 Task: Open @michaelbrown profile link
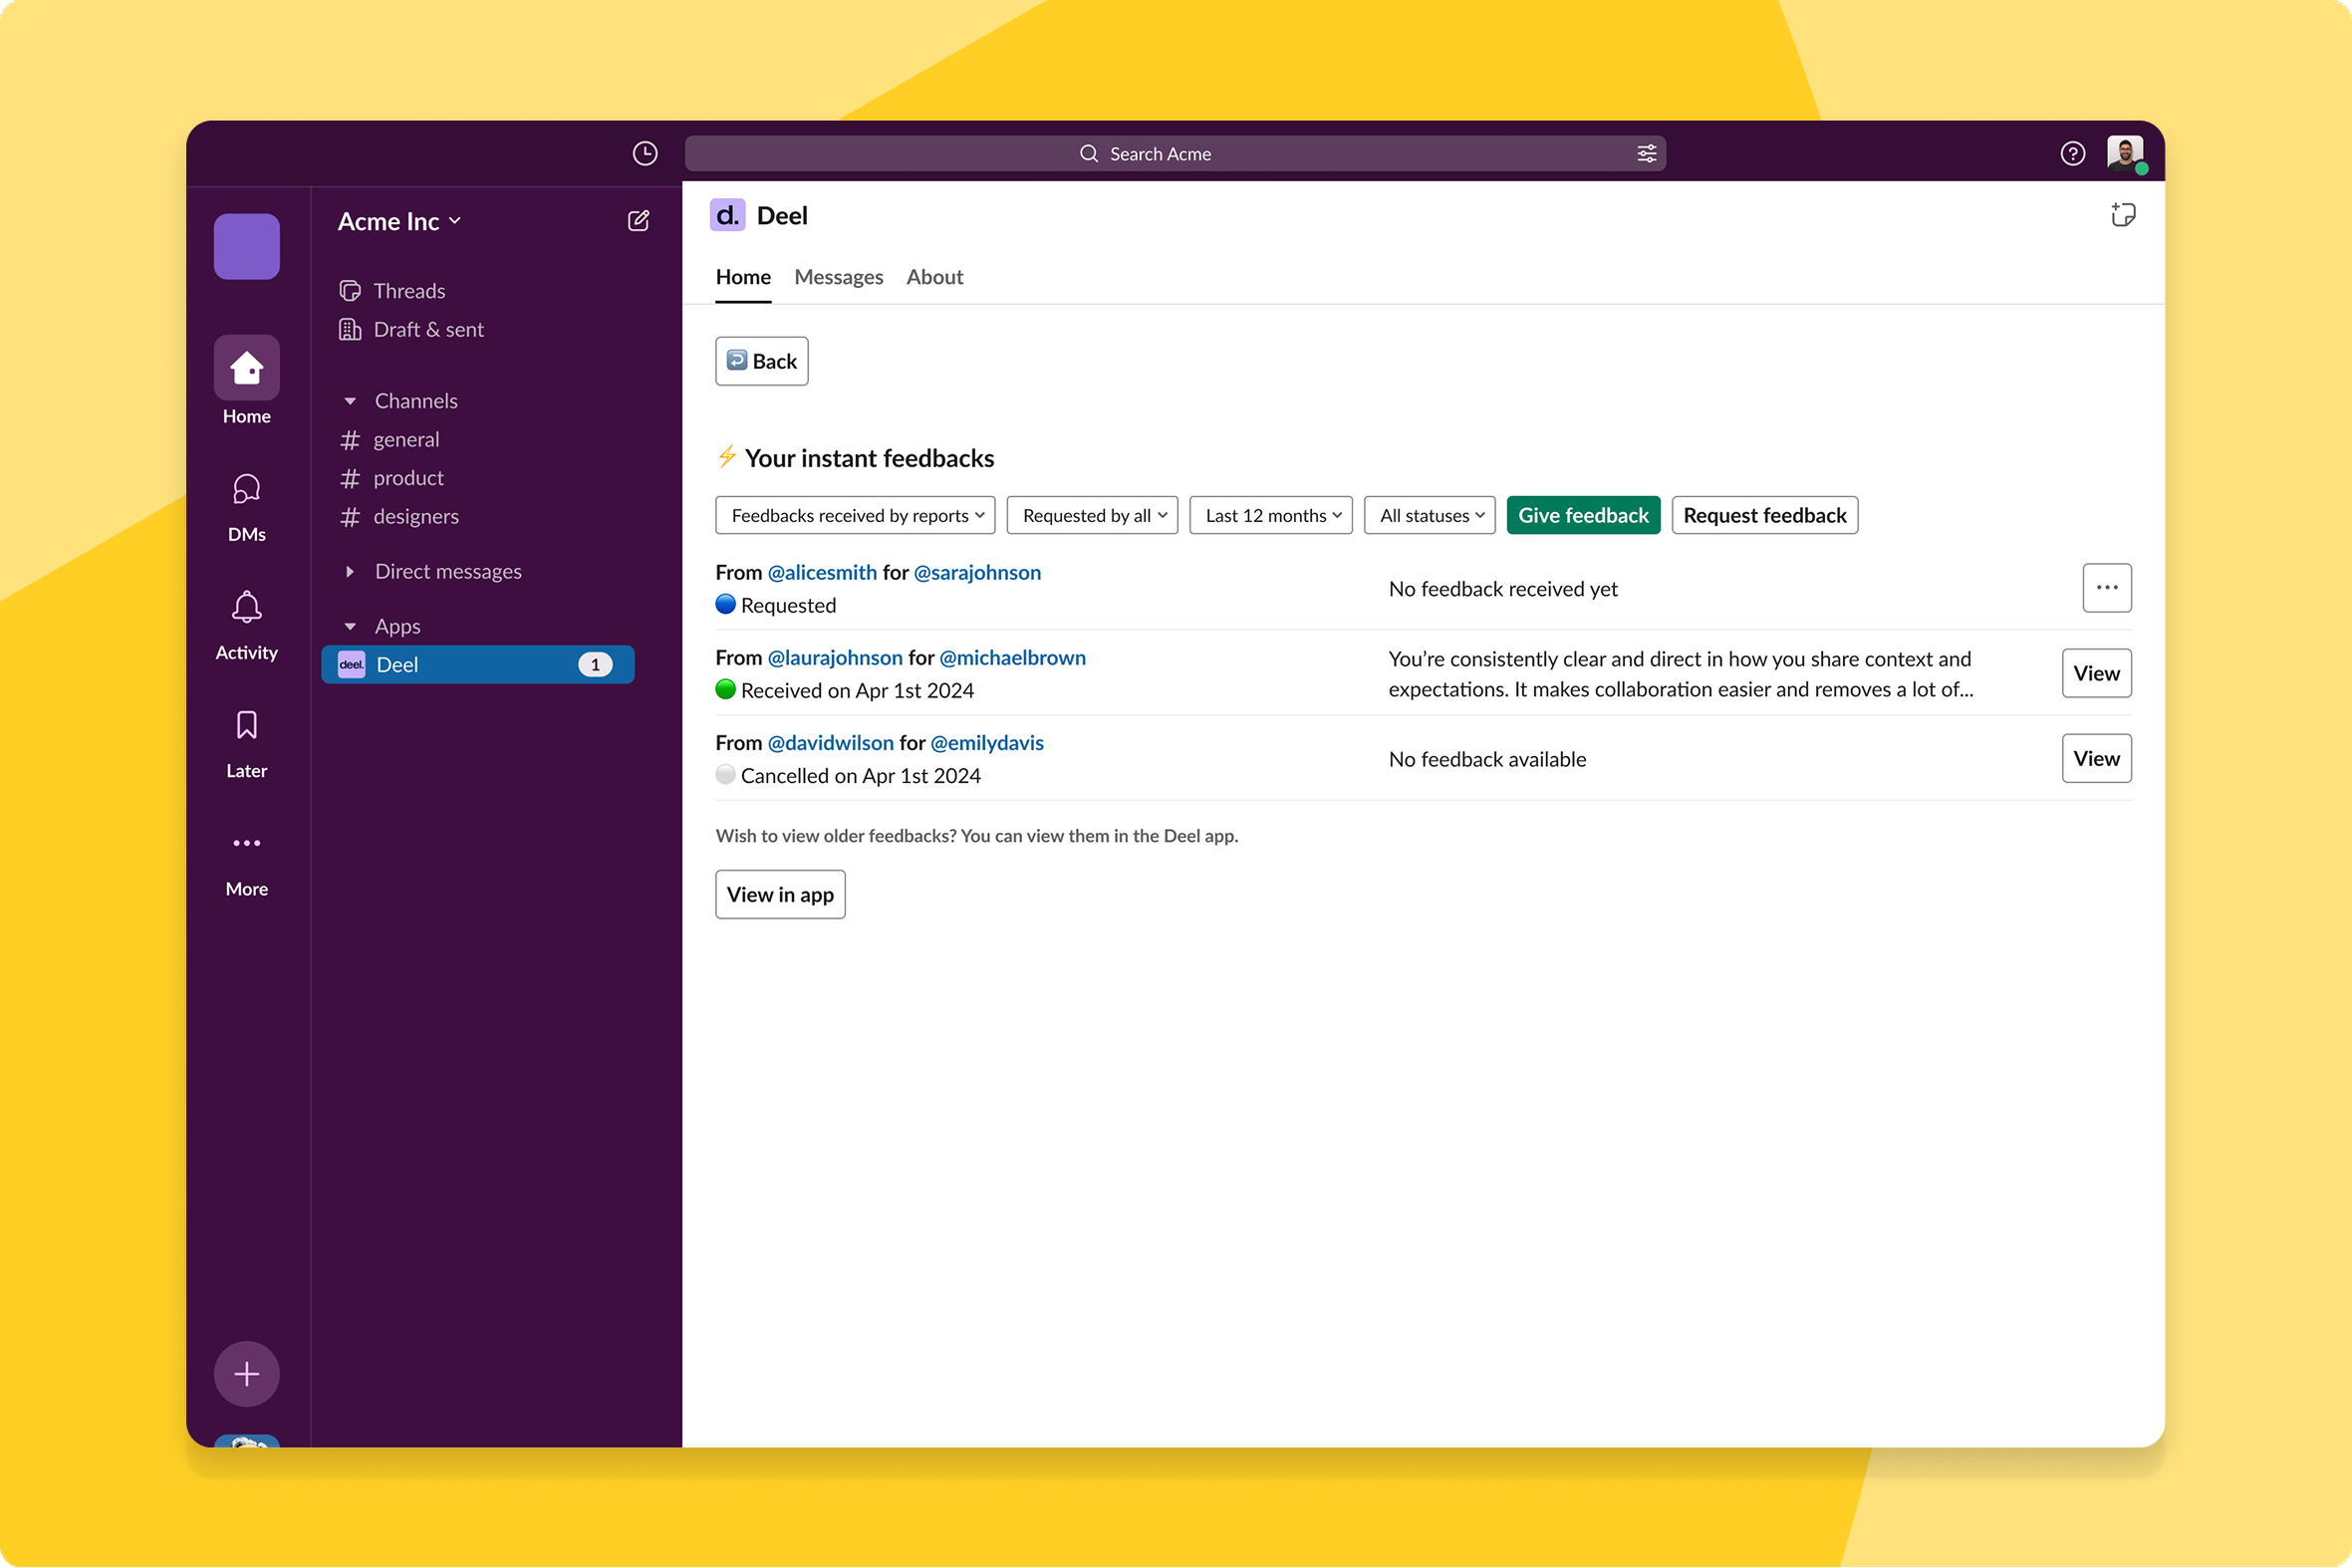(1012, 657)
